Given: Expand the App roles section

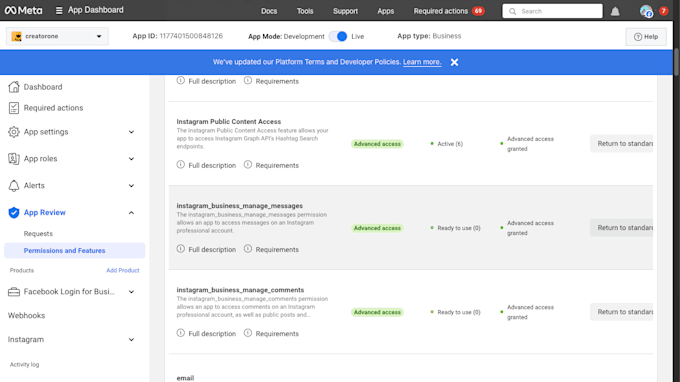Looking at the screenshot, I should [131, 159].
